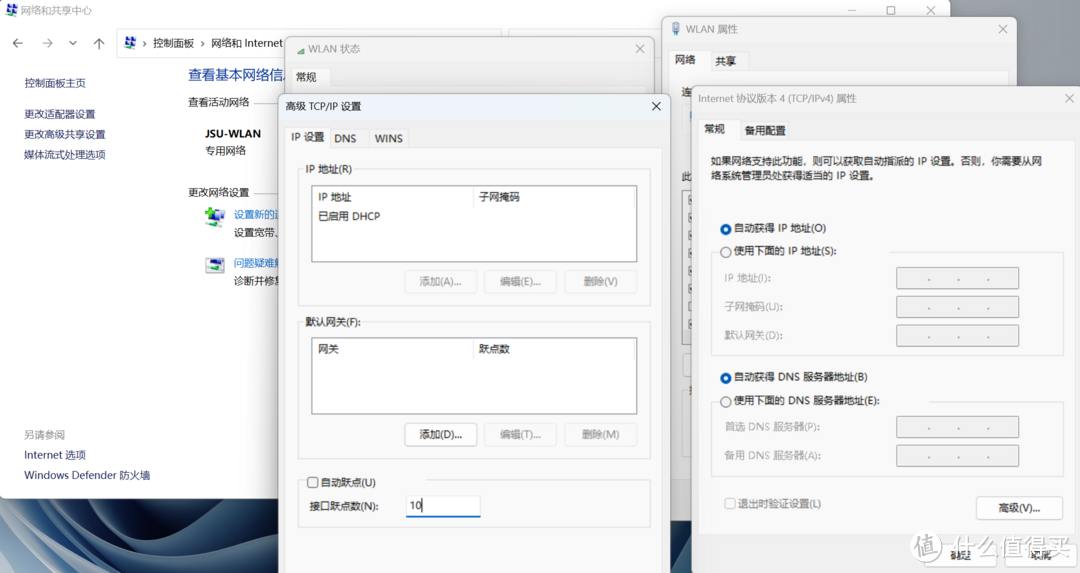Viewport: 1080px width, 573px height.
Task: Open Internet 选项 link
Action: [55, 455]
